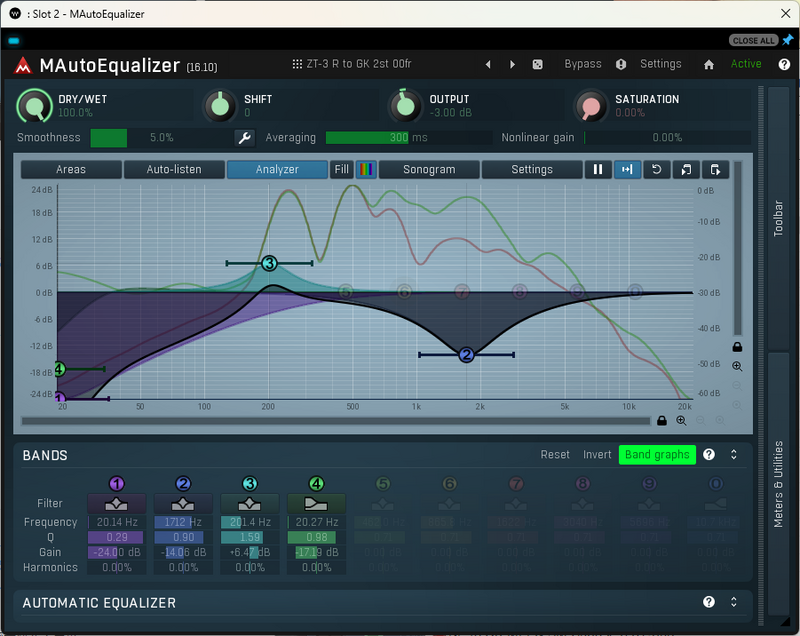Screen dimensions: 800x636
Task: Click the Dry/Wet knob
Action: 35,106
